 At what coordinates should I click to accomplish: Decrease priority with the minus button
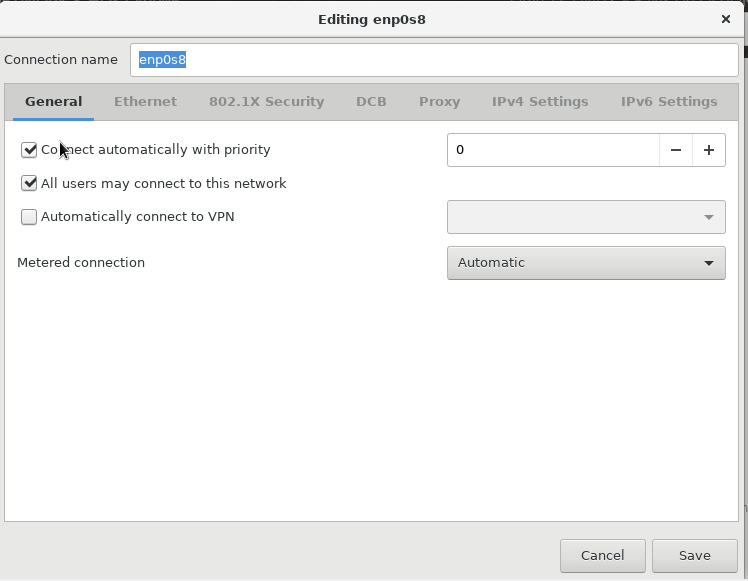point(675,150)
